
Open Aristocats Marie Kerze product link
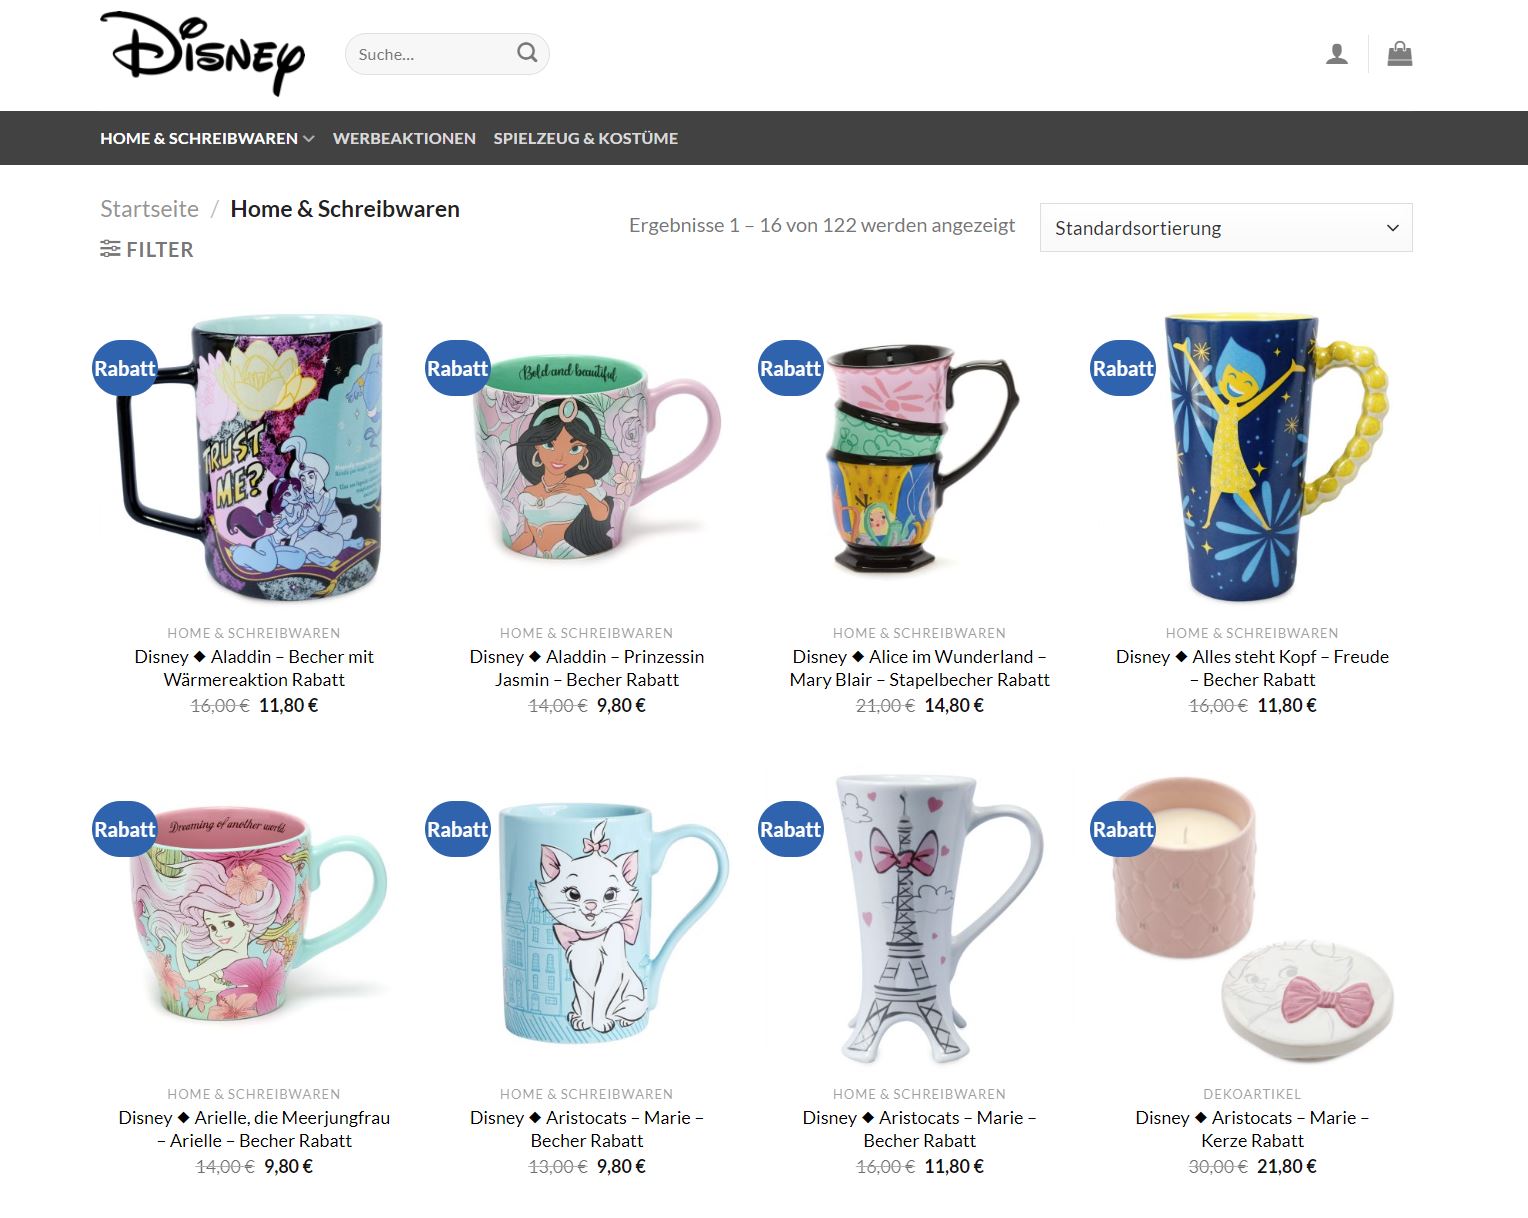(1252, 1129)
